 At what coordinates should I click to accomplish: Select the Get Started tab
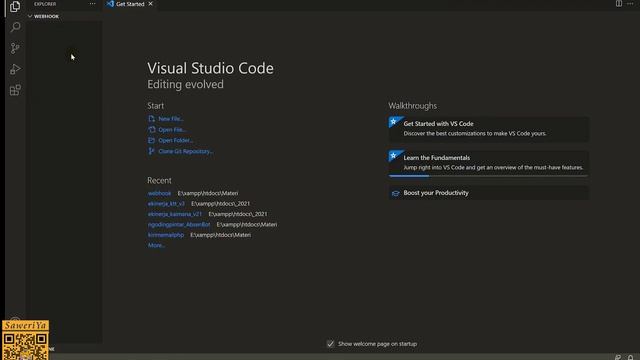(130, 4)
